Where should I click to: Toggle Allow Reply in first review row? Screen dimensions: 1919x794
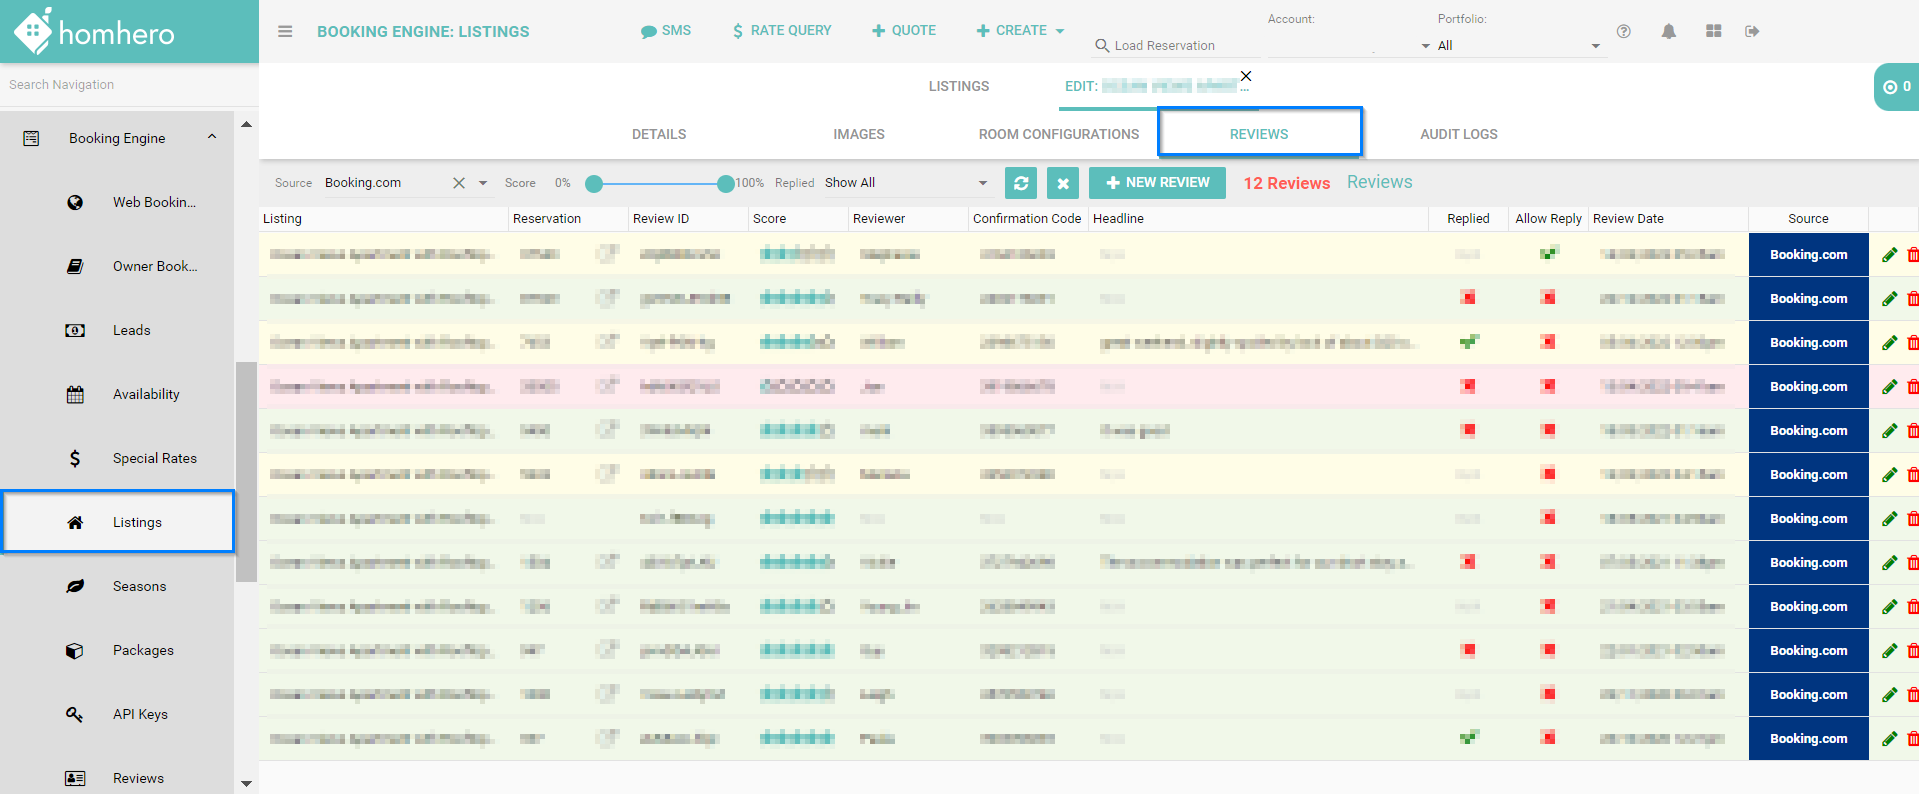point(1548,254)
